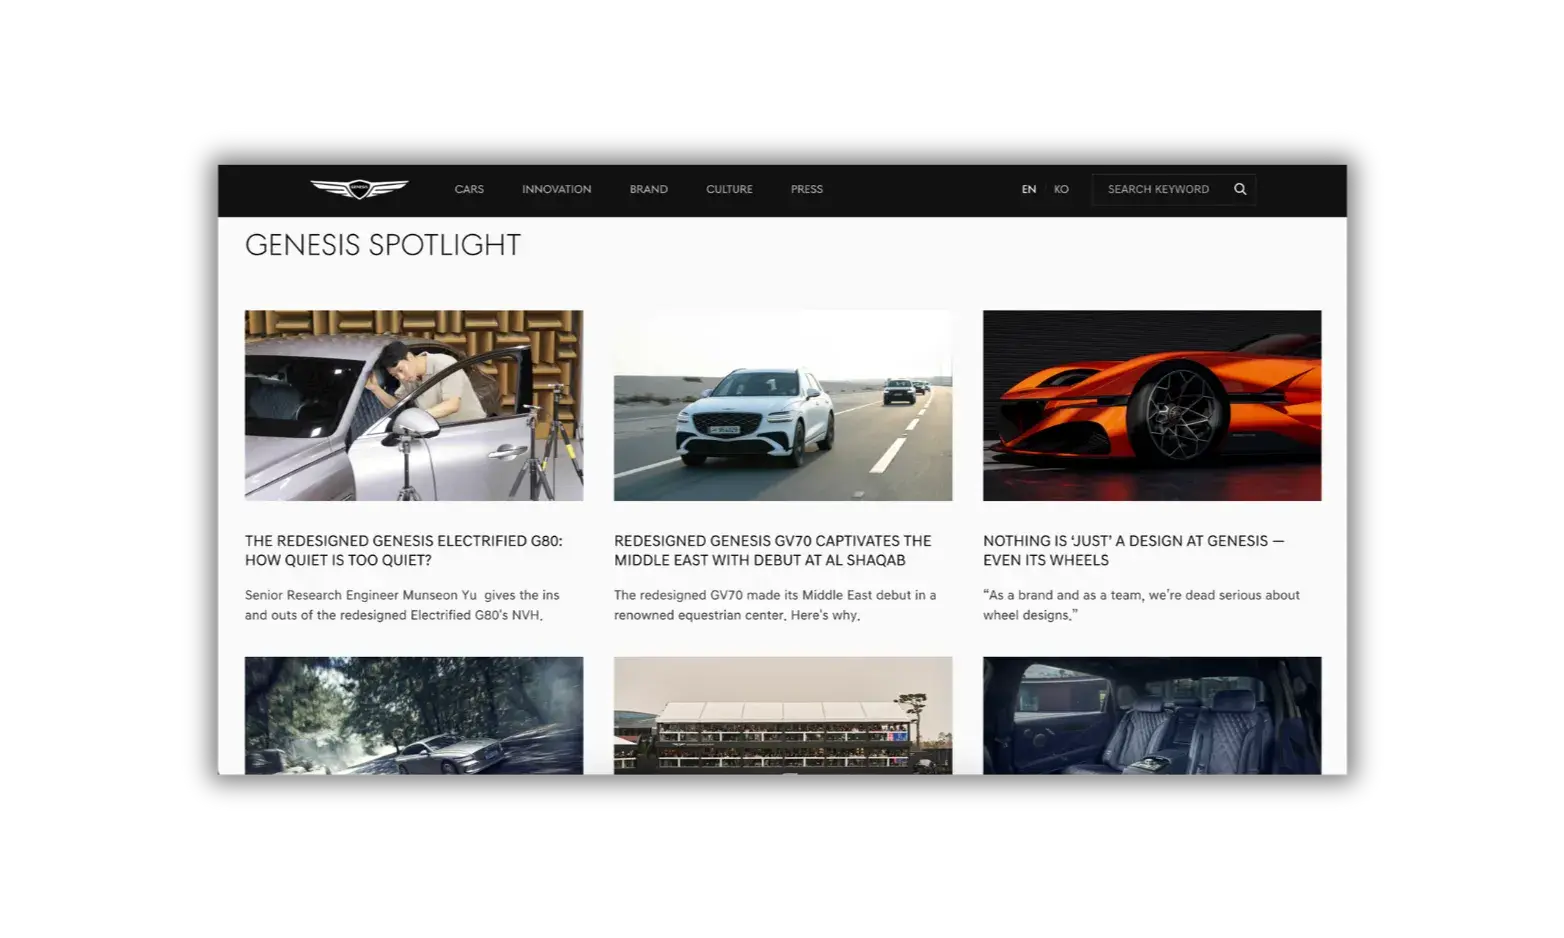This screenshot has height=938, width=1564.
Task: Open GV70 Al Shaqab debut headline
Action: click(773, 550)
